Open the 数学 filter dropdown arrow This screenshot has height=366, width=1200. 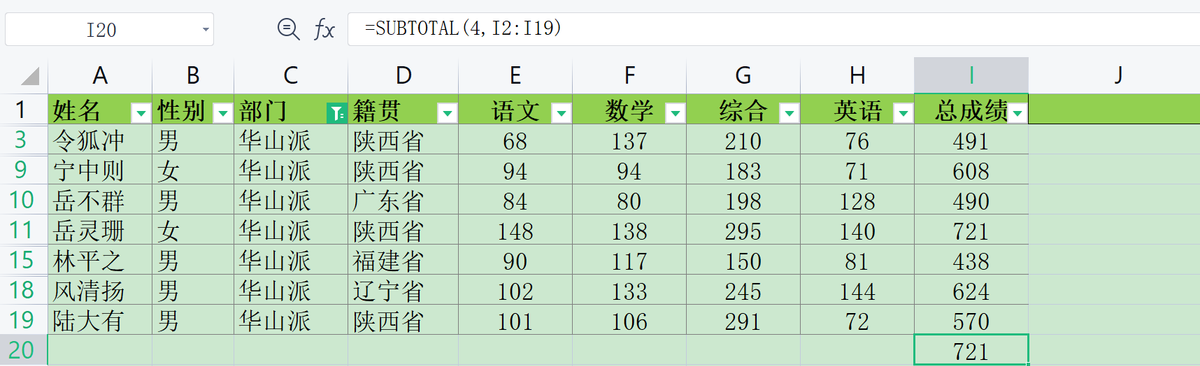pos(676,113)
